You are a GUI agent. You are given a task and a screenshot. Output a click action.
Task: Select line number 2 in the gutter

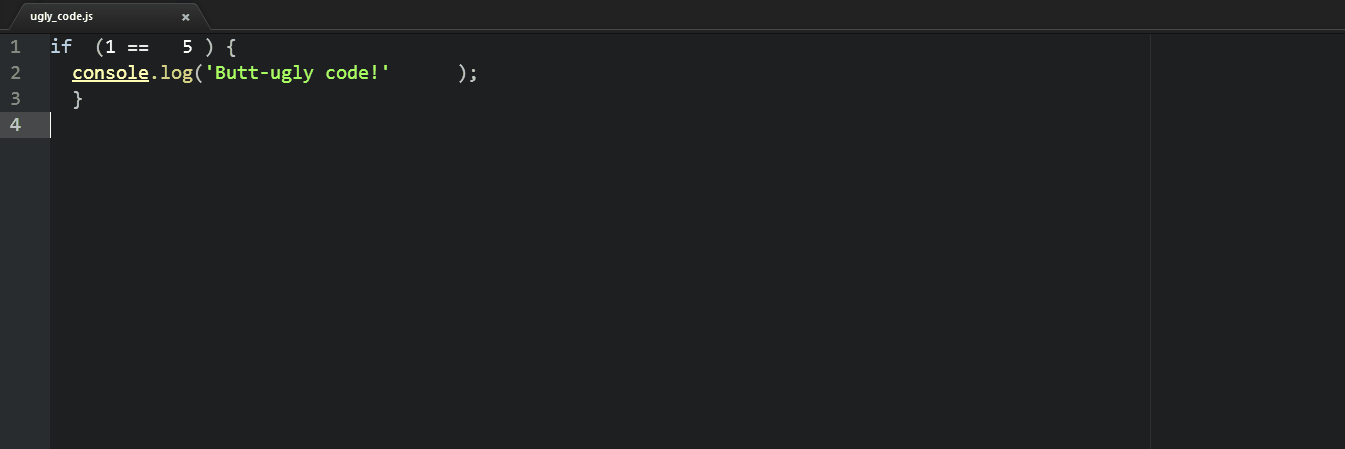[x=15, y=73]
